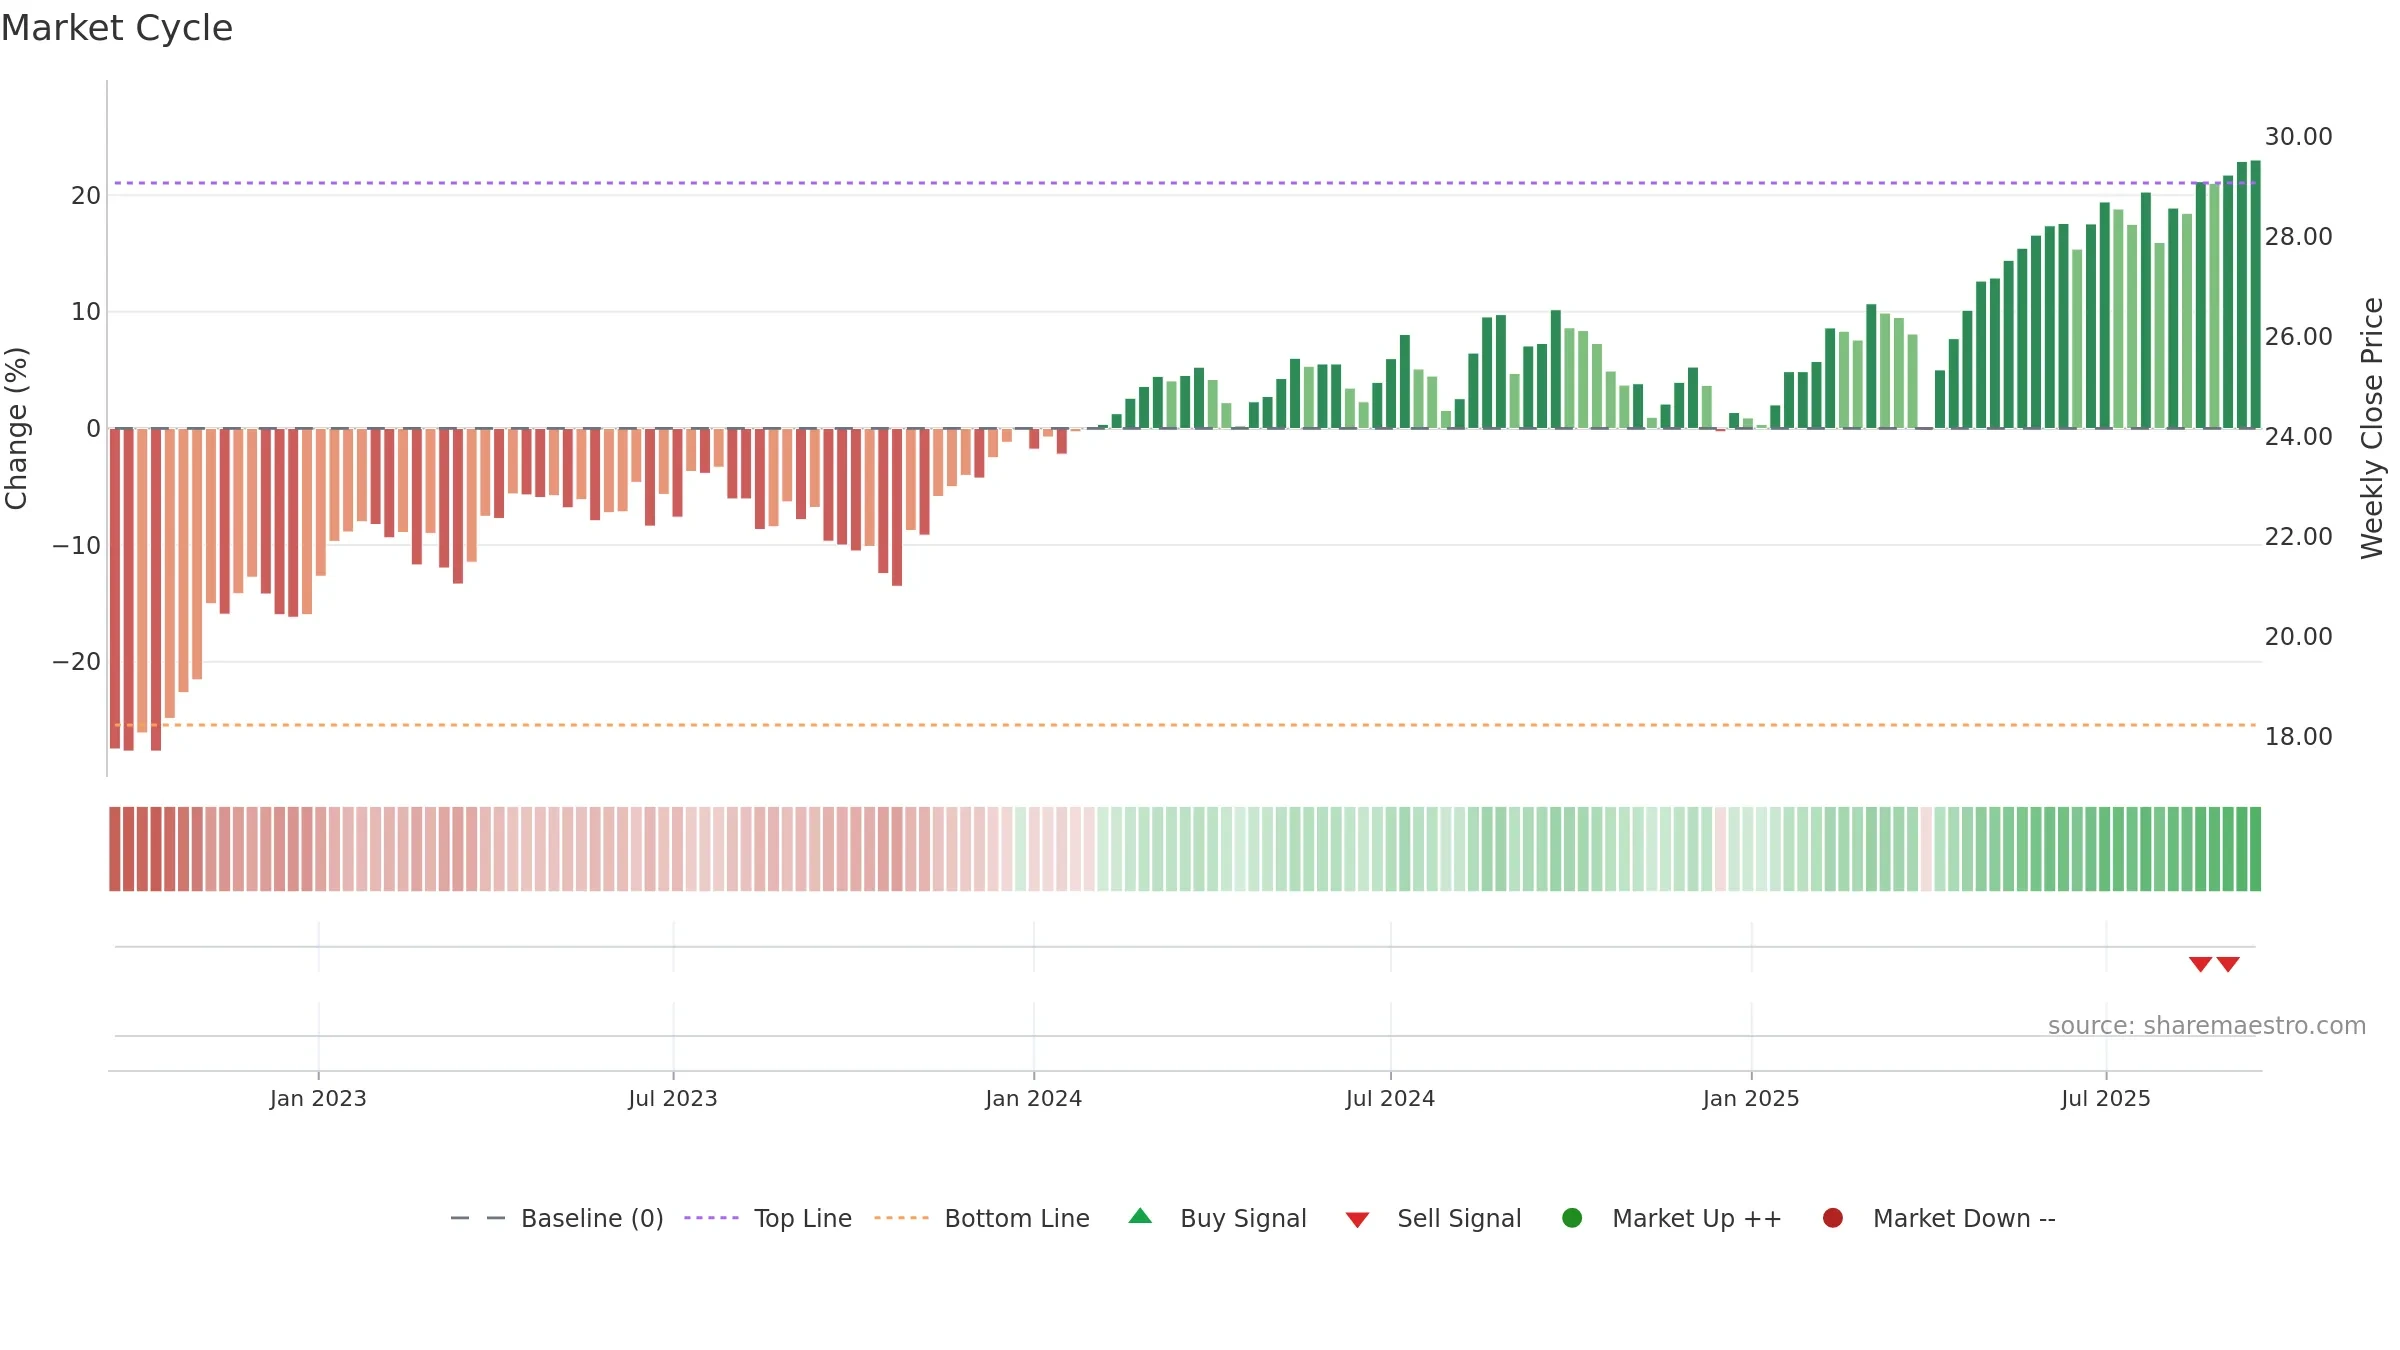Toggle the Buy Signal legend entry
Screen dimensions: 2400x1350
point(1217,1218)
